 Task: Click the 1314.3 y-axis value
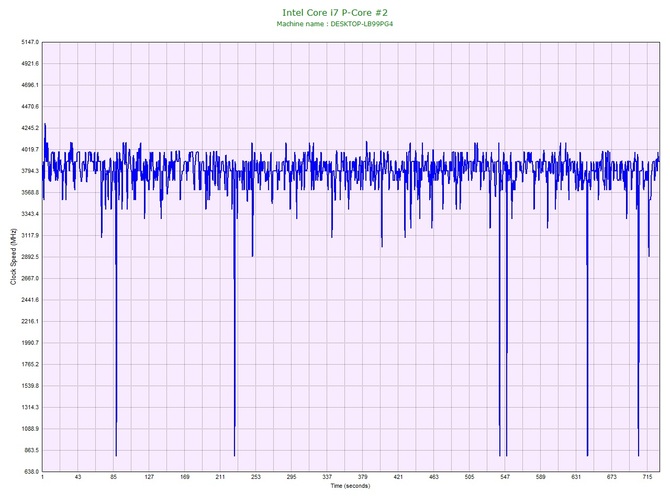[x=30, y=407]
